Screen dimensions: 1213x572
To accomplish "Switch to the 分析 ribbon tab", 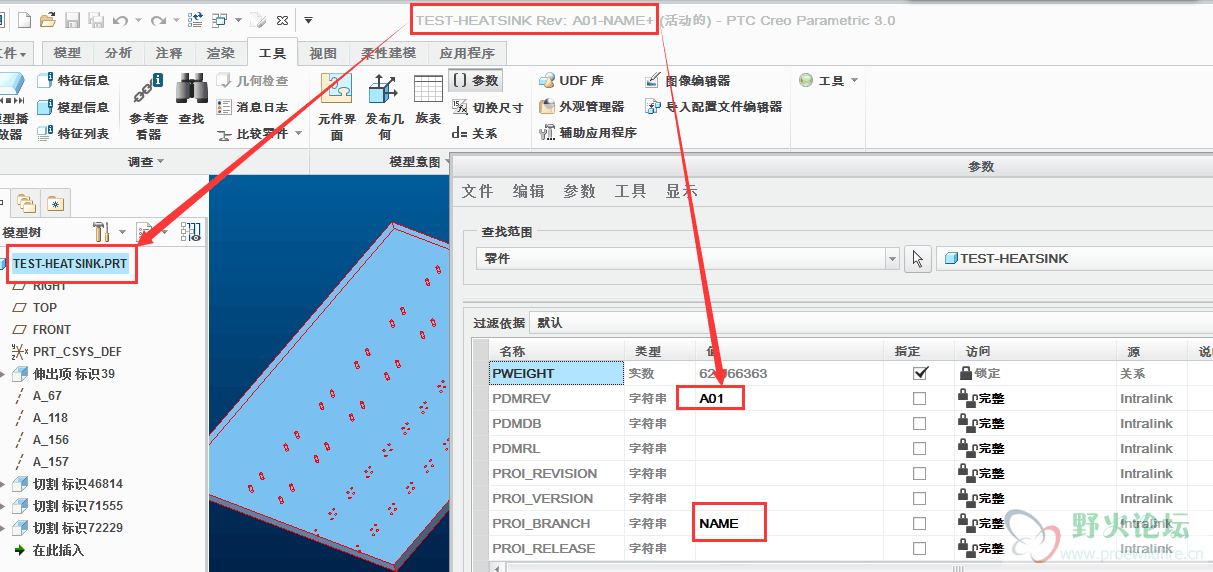I will tap(118, 53).
